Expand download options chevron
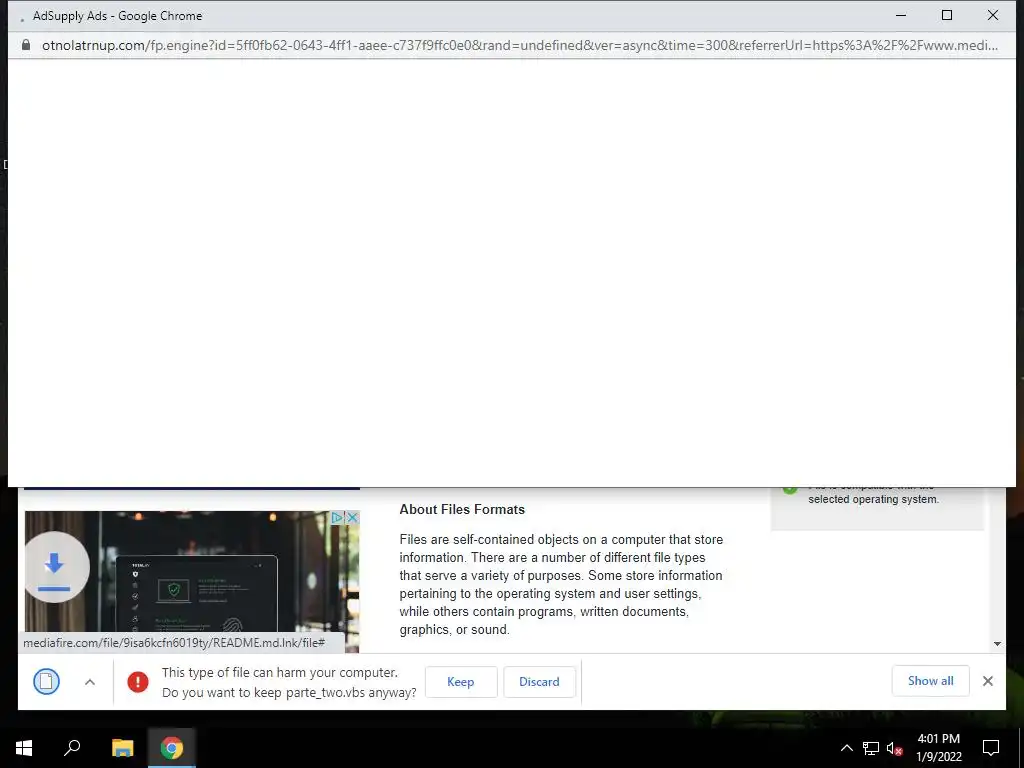Viewport: 1024px width, 768px height. (90, 682)
